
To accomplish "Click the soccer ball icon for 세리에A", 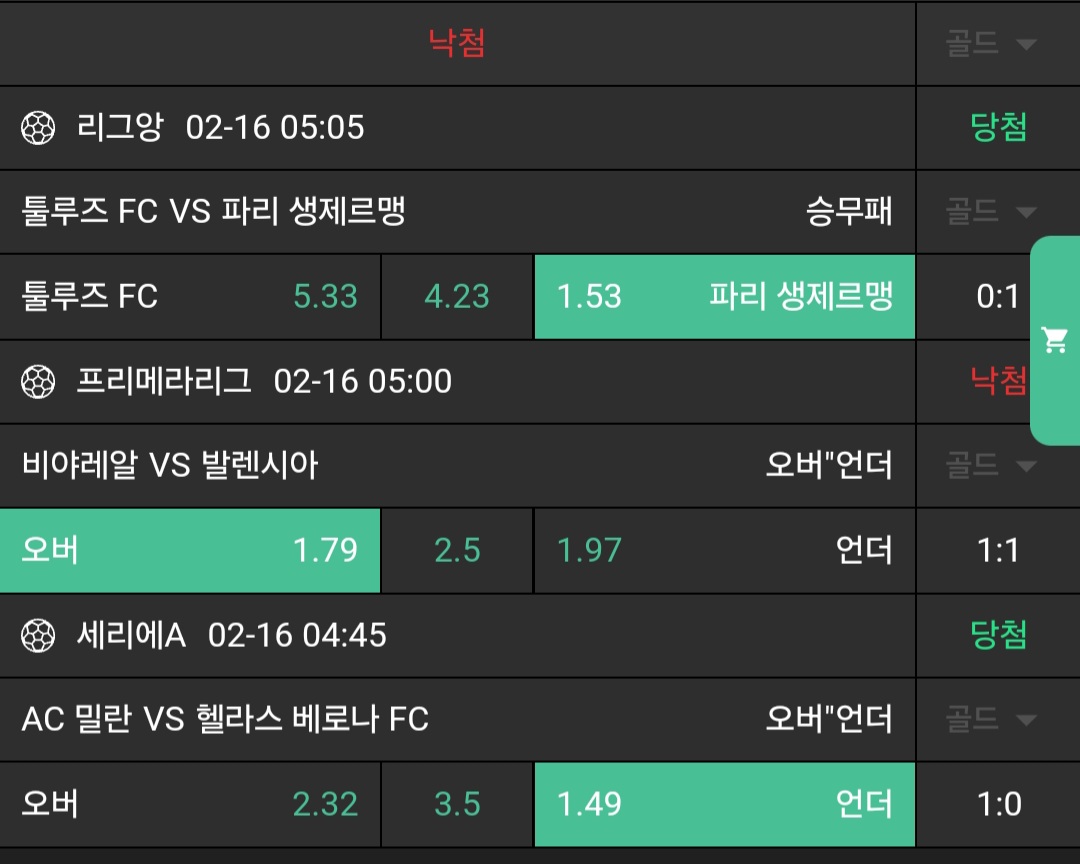I will (x=38, y=636).
